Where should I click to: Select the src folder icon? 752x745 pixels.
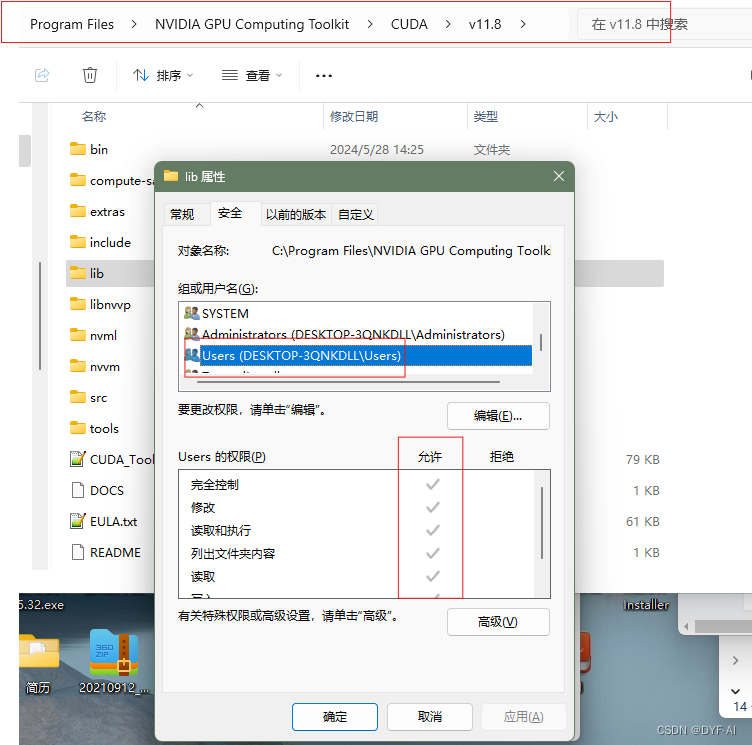pyautogui.click(x=78, y=397)
